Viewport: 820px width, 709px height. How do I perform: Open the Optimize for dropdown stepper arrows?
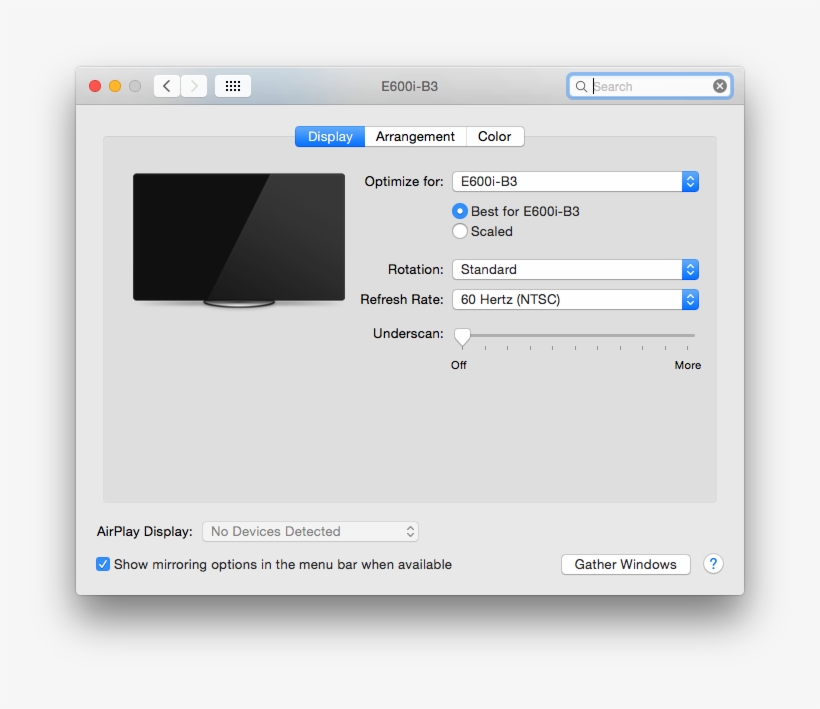point(690,181)
